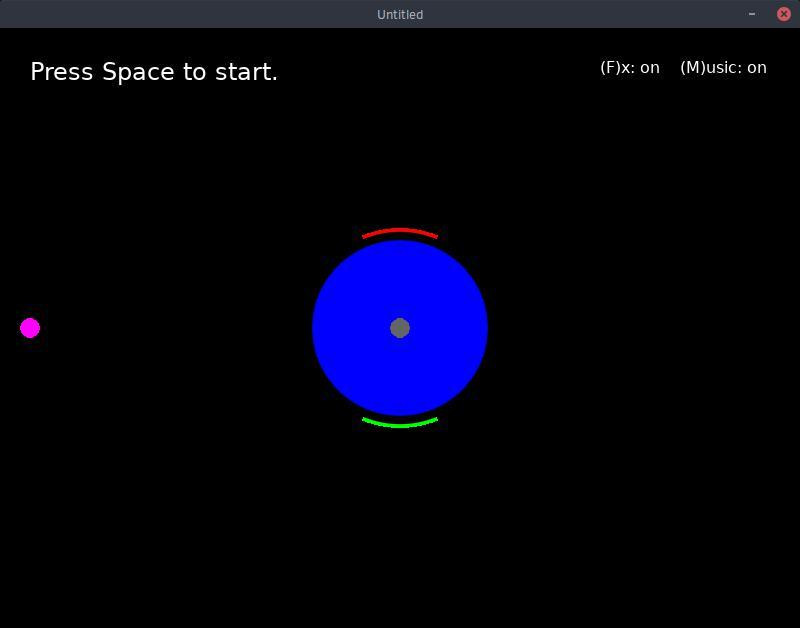Click the "Press Space to start." text

tap(154, 71)
